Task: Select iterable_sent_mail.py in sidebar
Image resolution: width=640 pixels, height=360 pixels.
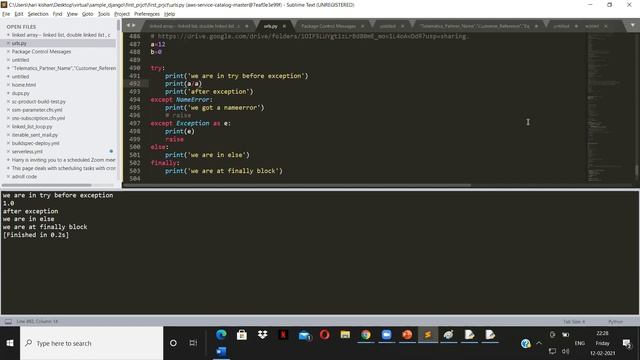Action: [x=35, y=135]
